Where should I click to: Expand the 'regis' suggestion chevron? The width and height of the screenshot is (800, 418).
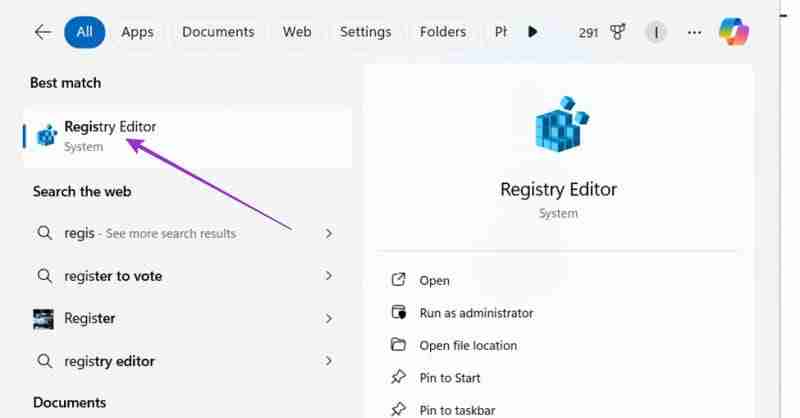tap(329, 233)
